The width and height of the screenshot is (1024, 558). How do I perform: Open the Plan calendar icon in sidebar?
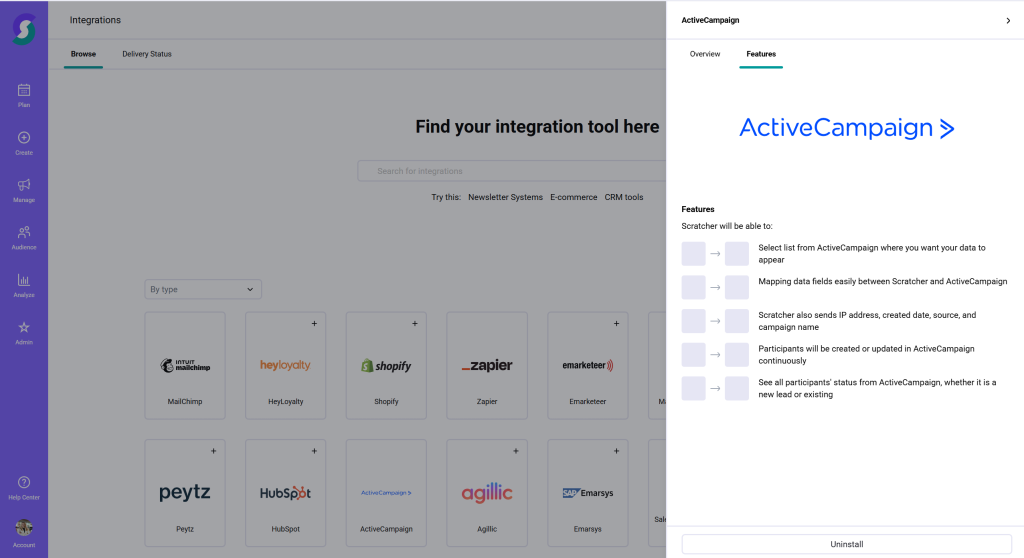point(24,91)
